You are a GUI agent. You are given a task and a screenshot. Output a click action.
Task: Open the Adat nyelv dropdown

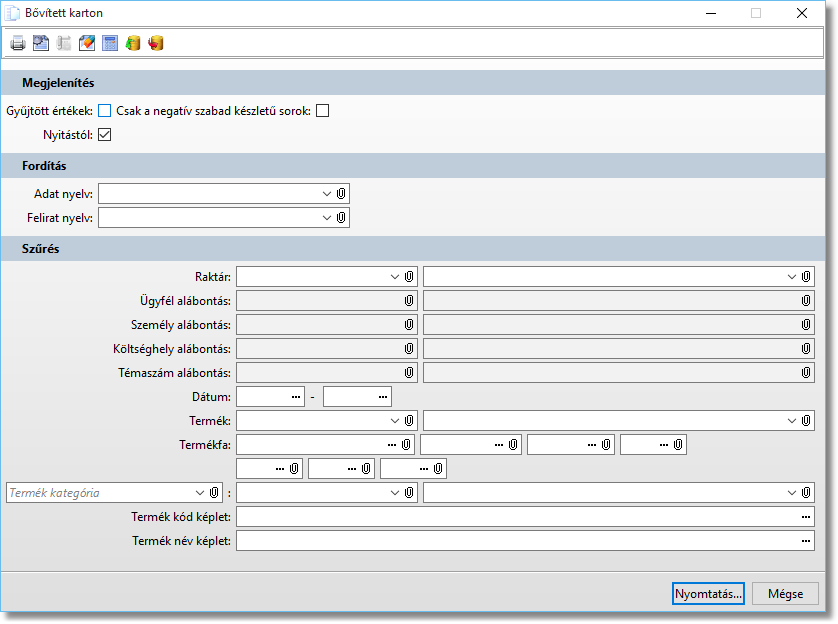[327, 194]
